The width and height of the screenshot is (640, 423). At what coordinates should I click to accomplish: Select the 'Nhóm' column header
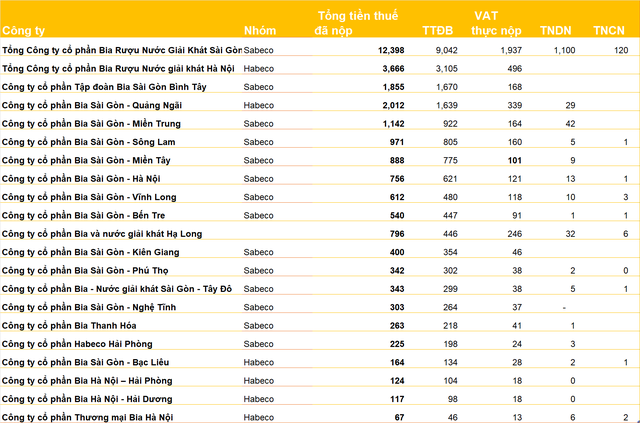tap(260, 31)
